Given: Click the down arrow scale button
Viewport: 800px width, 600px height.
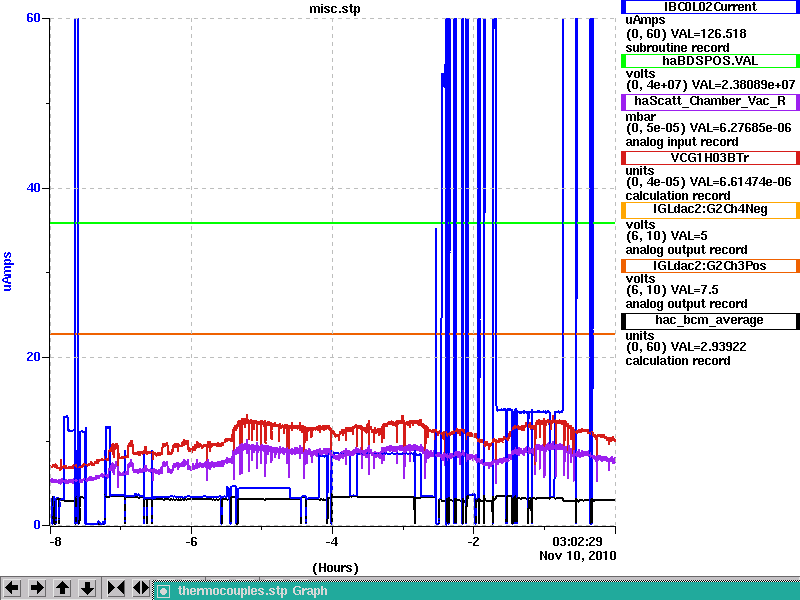Looking at the screenshot, I should coord(87,588).
